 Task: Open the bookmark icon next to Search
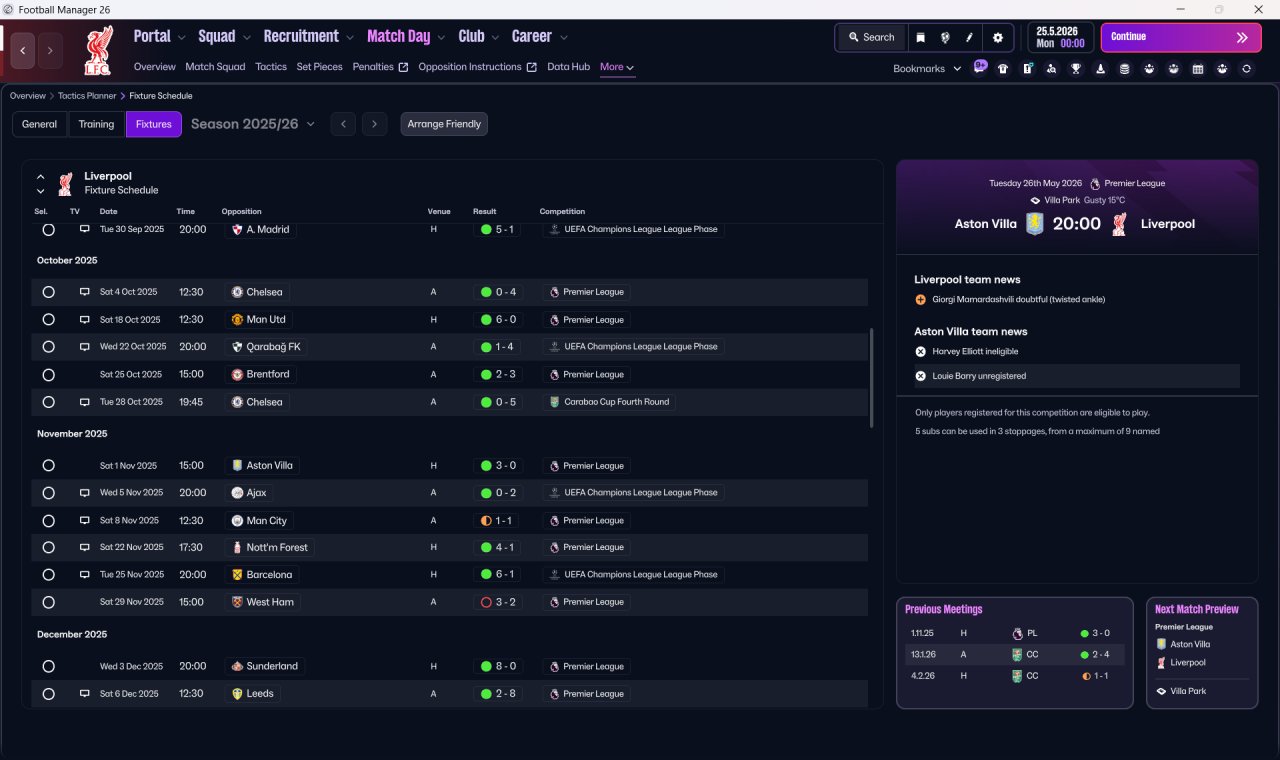(x=921, y=37)
